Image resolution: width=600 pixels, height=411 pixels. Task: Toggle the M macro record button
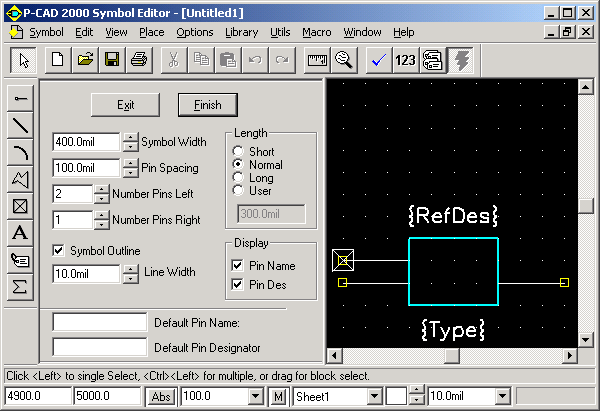[278, 396]
